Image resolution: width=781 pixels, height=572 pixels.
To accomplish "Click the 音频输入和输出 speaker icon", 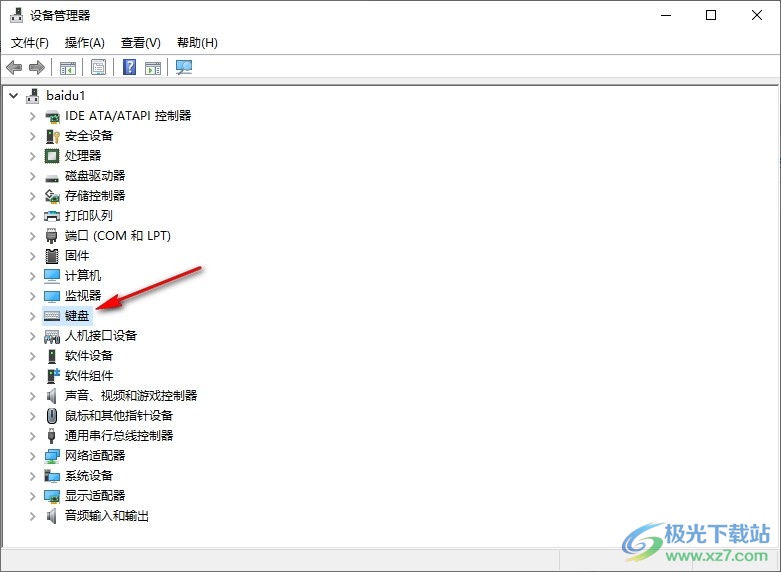I will [x=51, y=516].
